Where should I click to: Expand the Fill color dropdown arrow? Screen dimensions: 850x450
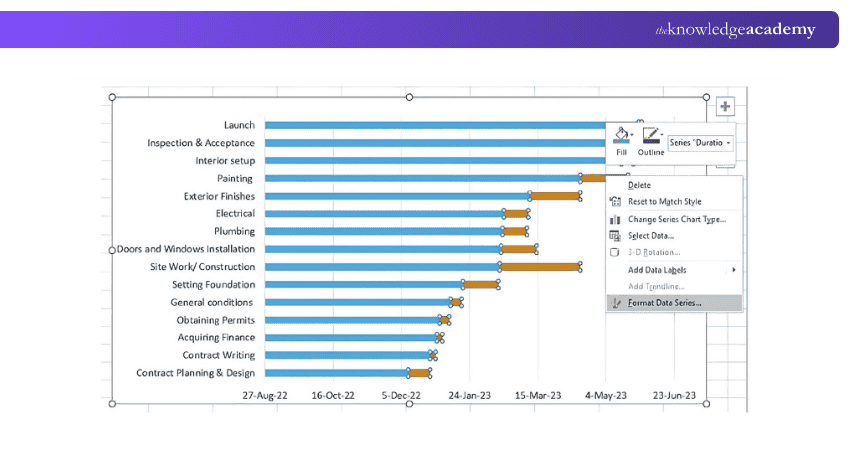click(x=632, y=134)
